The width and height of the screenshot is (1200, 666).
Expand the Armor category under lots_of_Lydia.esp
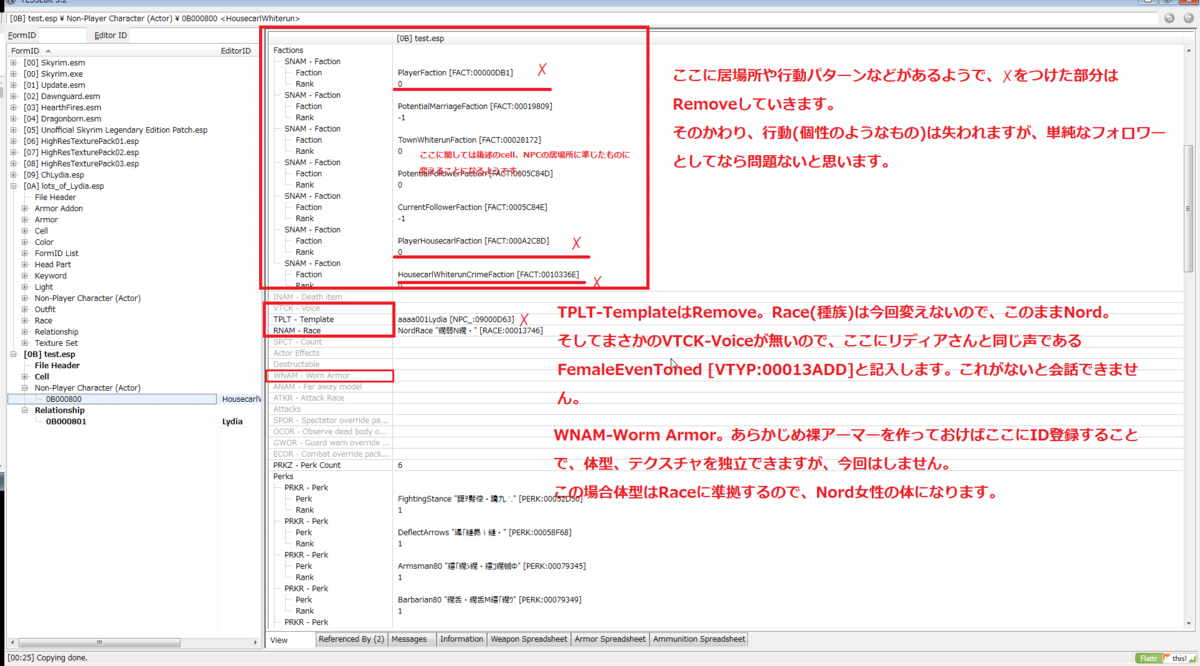[x=25, y=217]
